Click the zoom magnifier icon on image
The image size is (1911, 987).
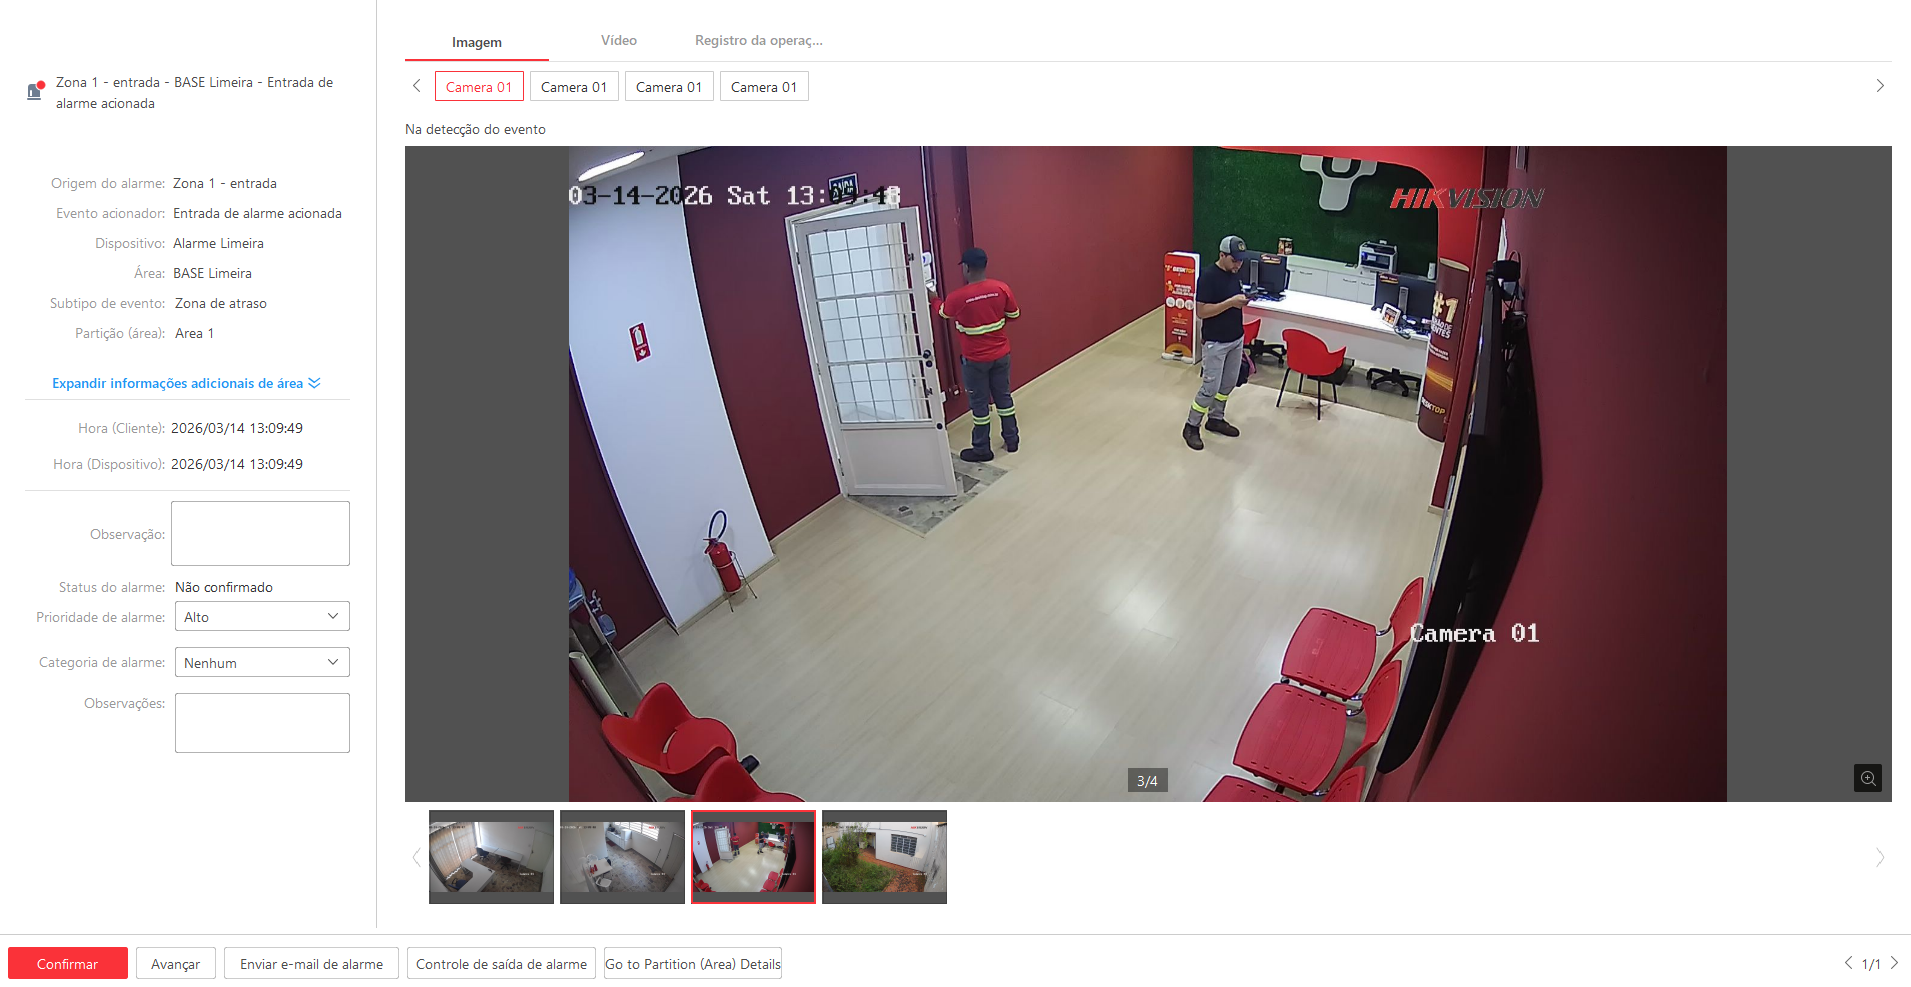coord(1867,778)
